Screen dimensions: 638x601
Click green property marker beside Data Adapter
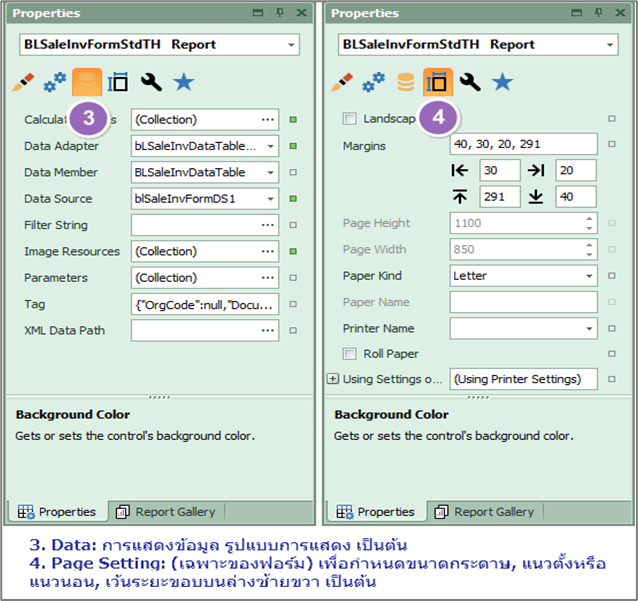[293, 146]
